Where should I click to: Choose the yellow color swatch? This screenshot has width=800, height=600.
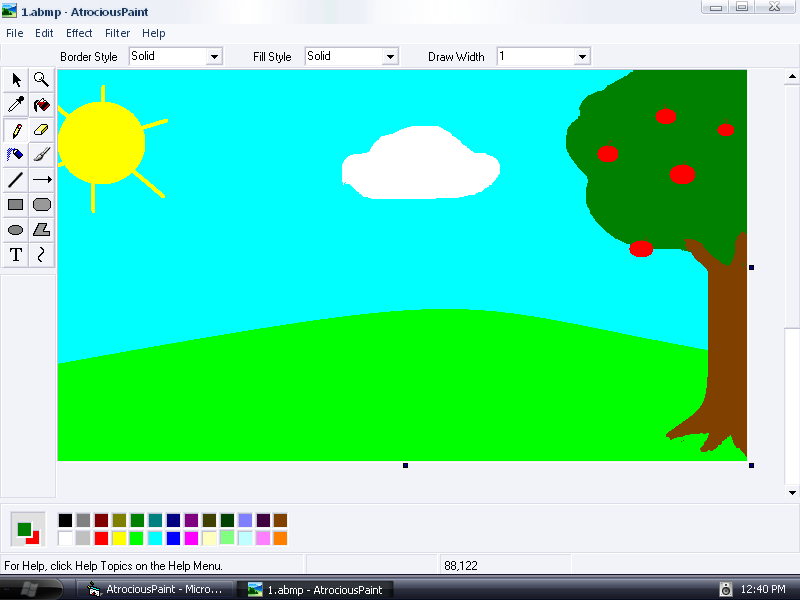(119, 539)
